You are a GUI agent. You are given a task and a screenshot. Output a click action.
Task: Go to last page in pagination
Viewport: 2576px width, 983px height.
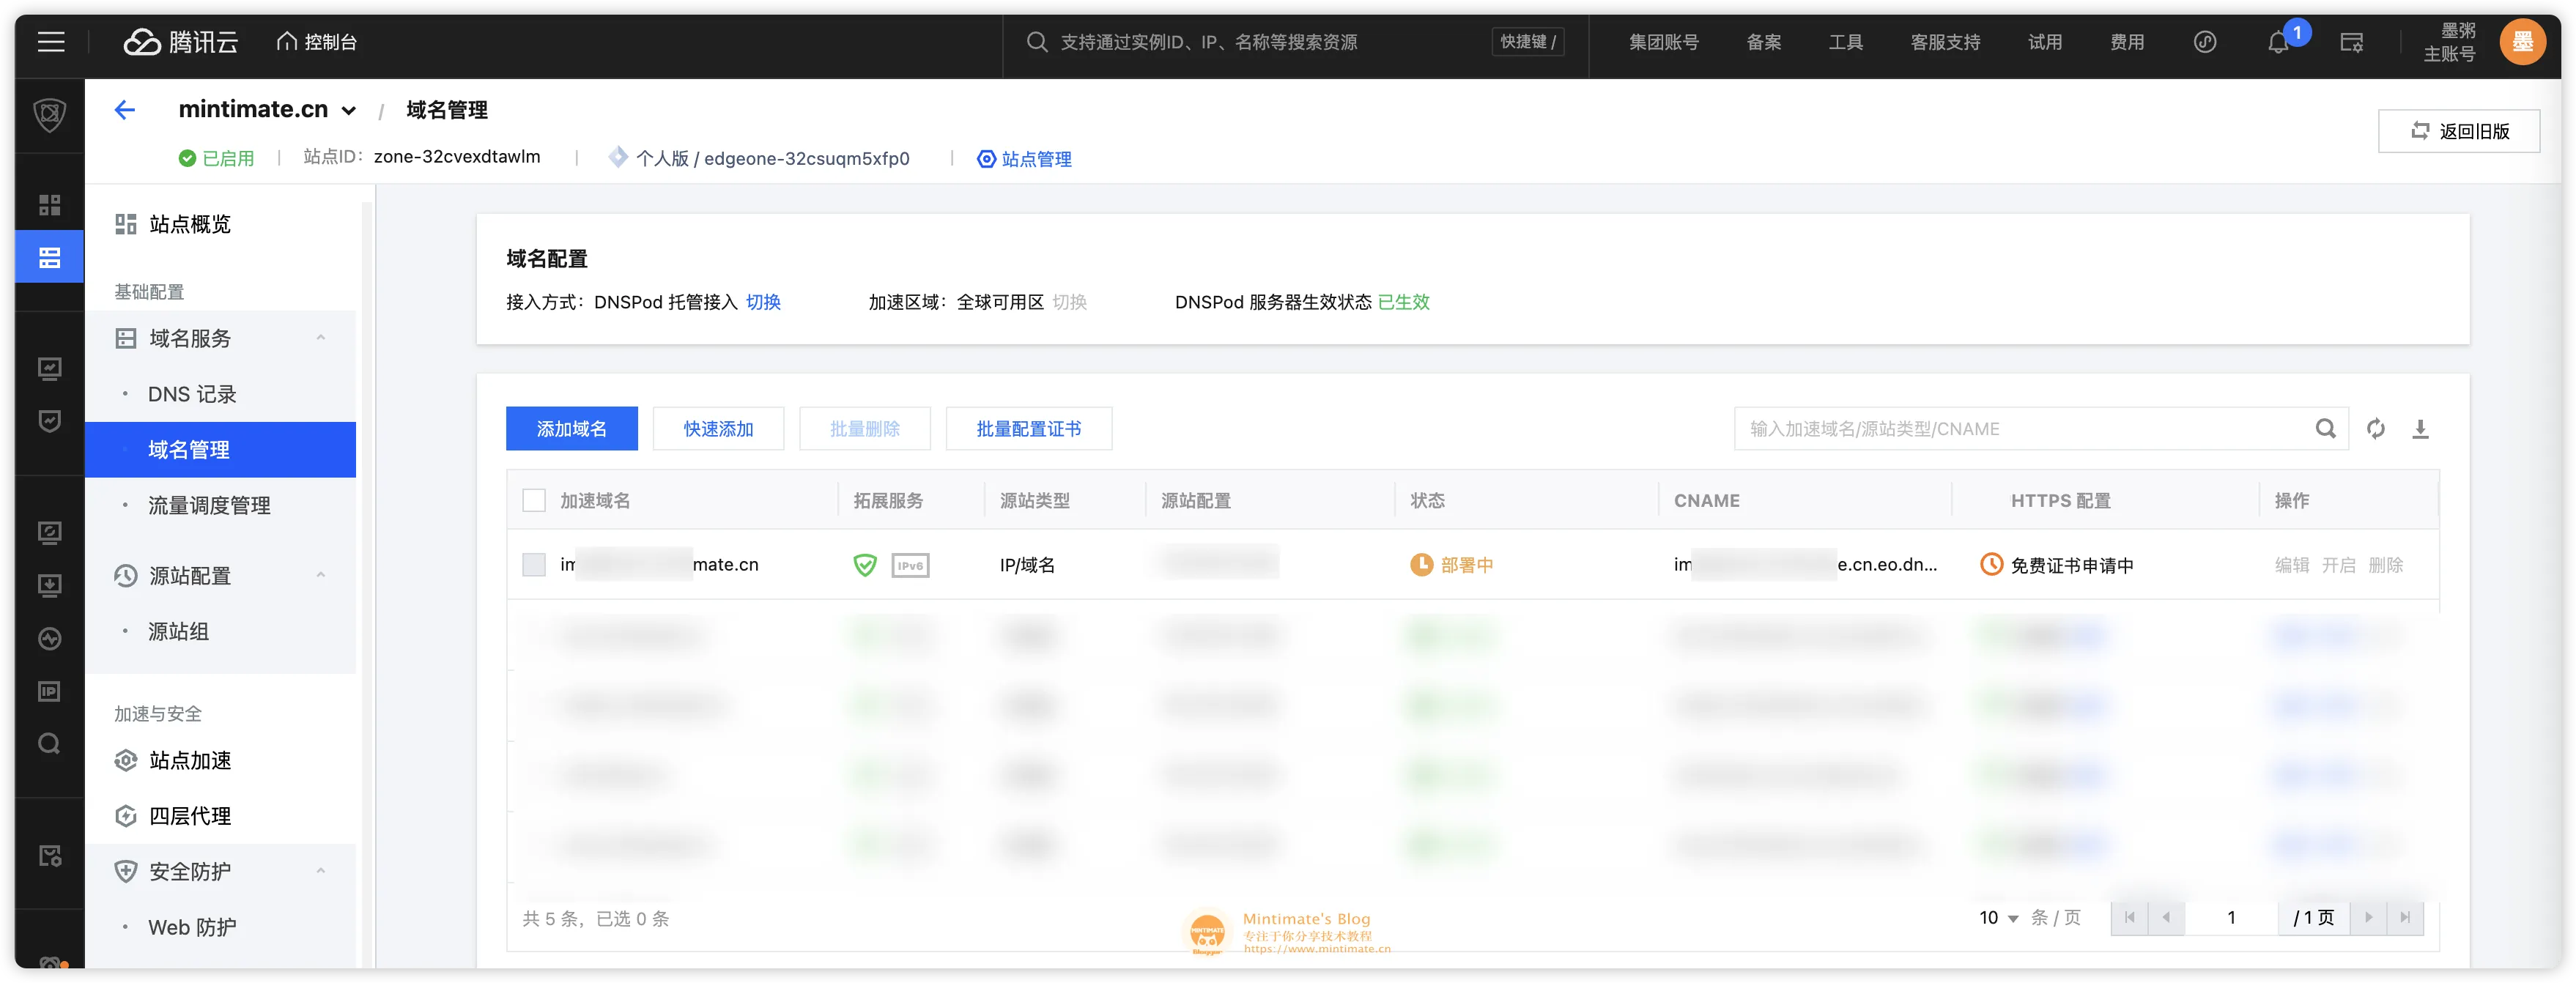(x=2405, y=918)
